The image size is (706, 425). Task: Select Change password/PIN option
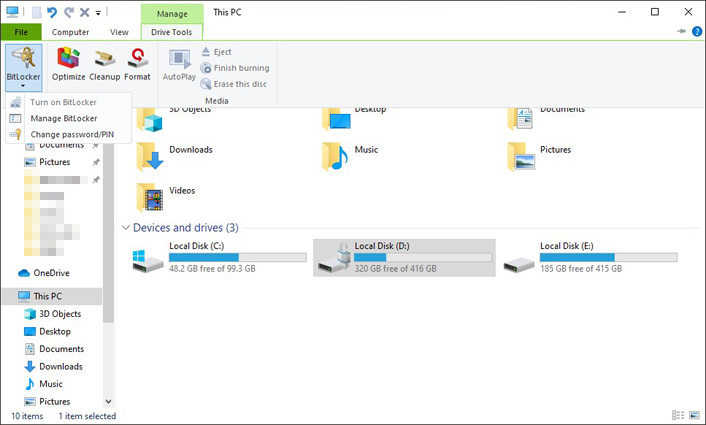(x=72, y=134)
